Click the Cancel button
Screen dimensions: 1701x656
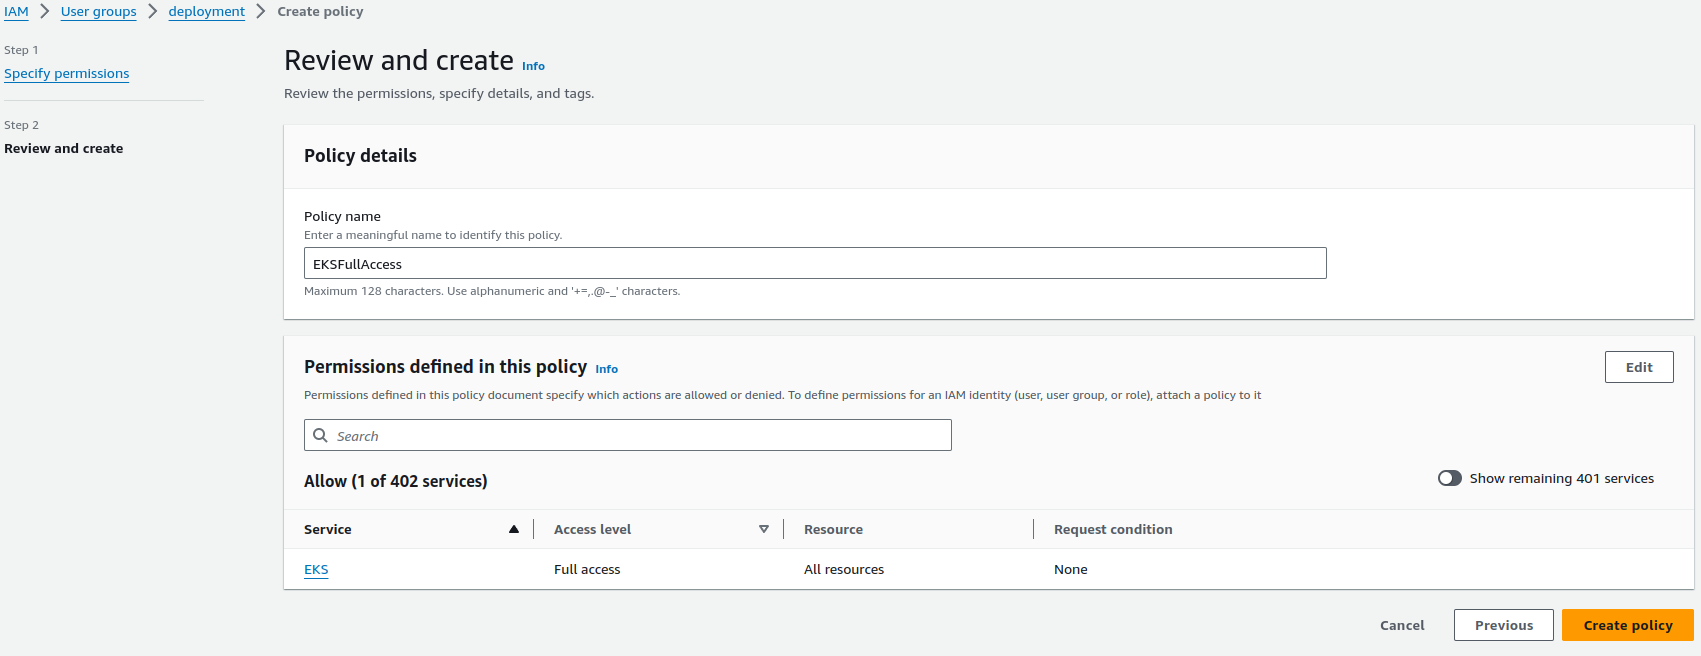pos(1402,625)
